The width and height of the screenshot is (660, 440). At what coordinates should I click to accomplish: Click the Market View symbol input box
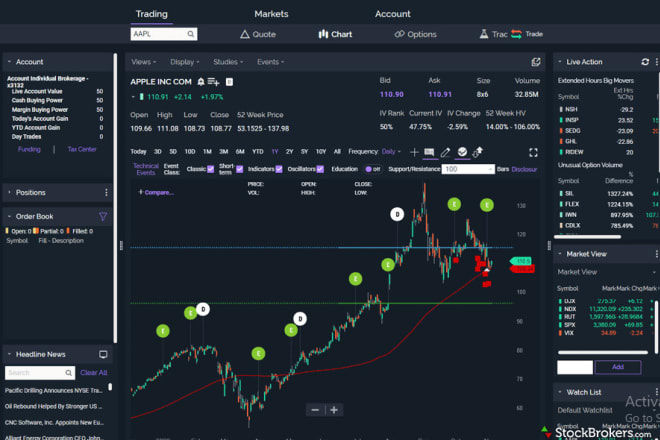point(575,367)
